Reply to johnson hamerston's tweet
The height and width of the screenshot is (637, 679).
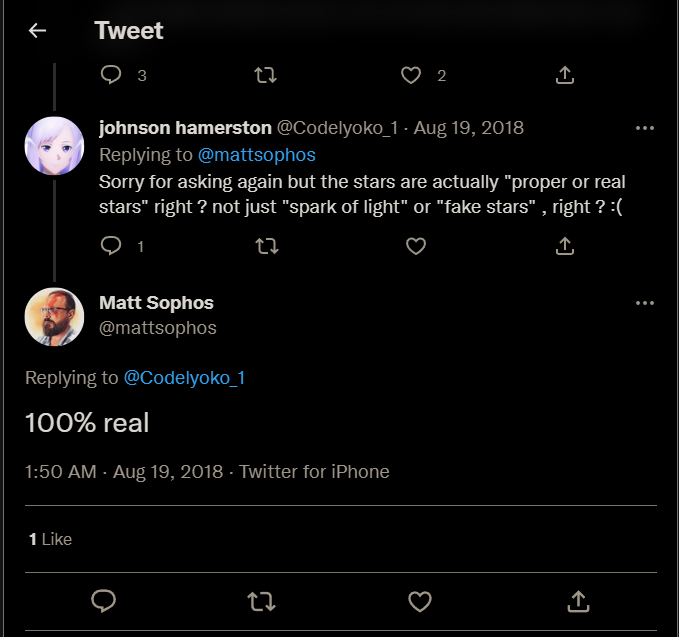pyautogui.click(x=112, y=246)
